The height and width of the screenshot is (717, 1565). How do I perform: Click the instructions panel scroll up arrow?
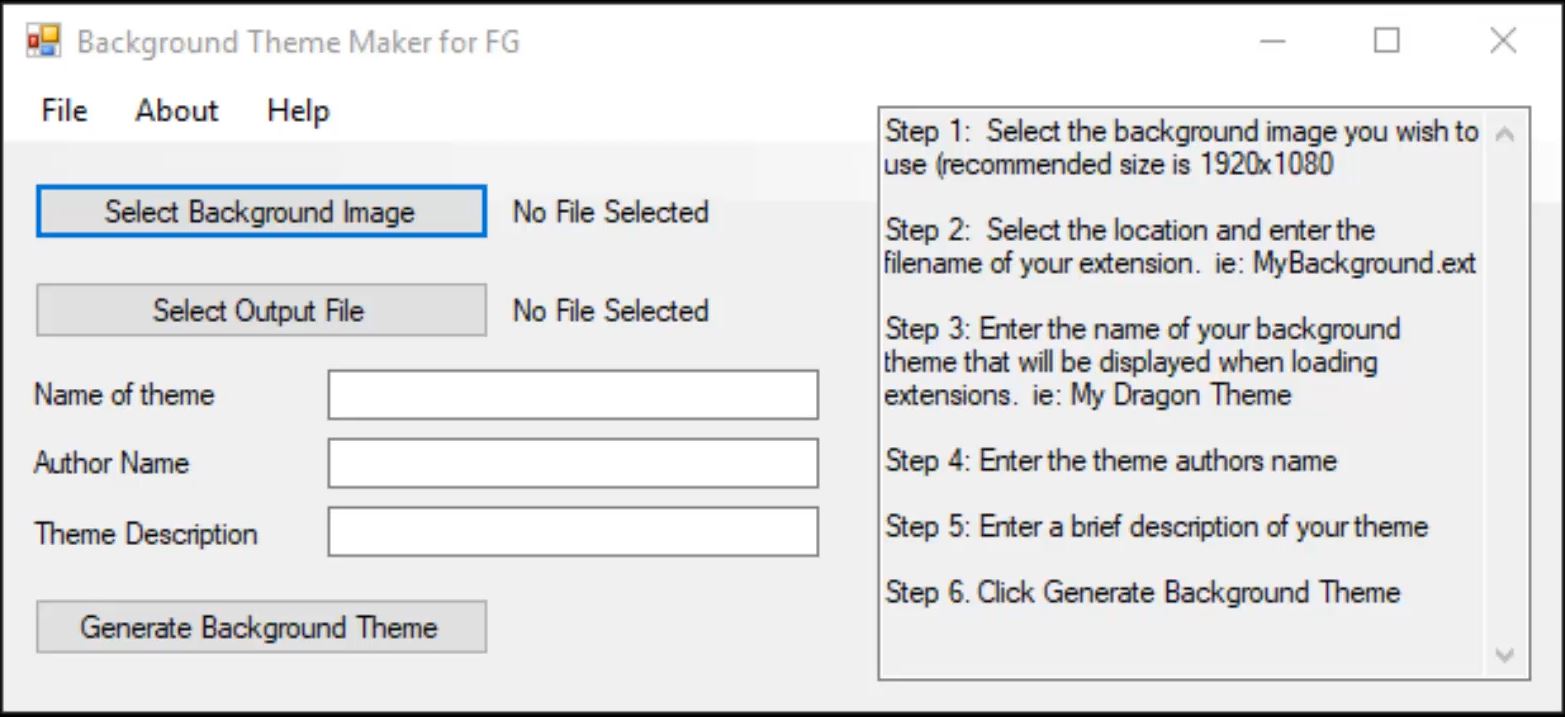point(1504,134)
